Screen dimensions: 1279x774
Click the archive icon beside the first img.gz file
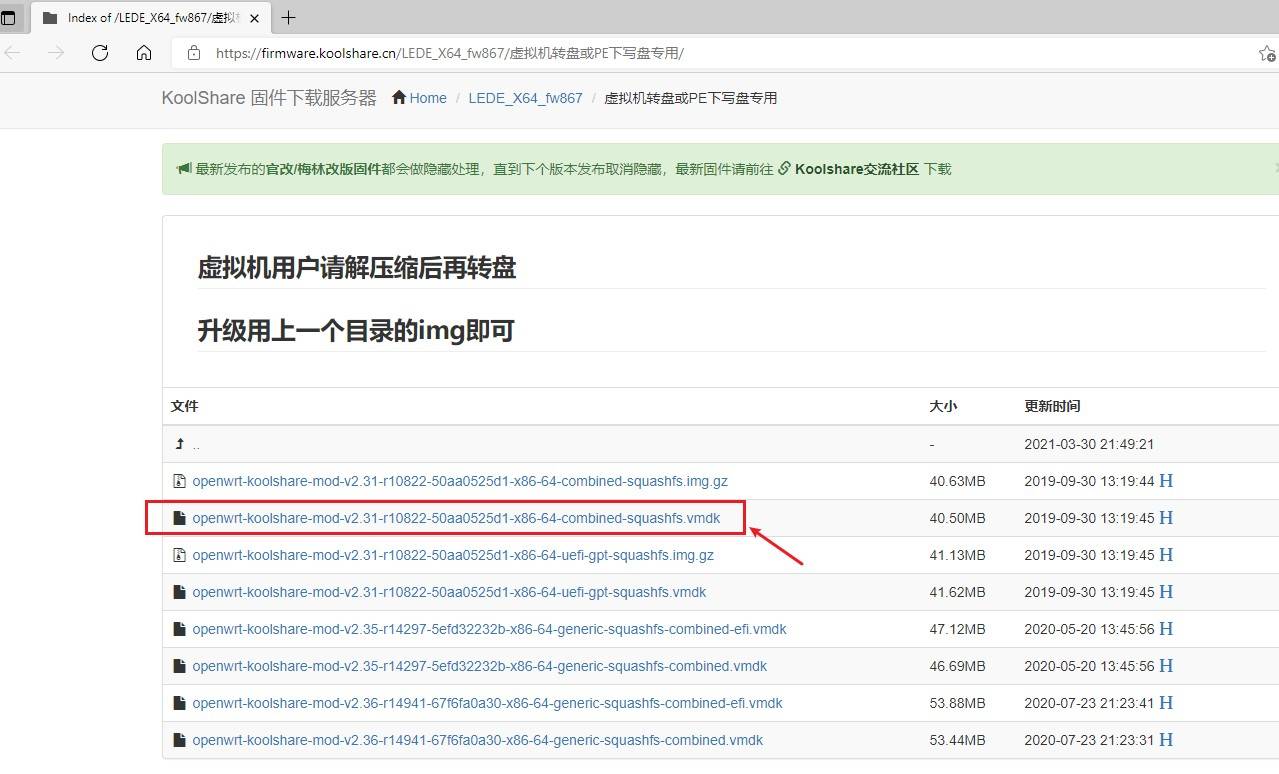(179, 481)
